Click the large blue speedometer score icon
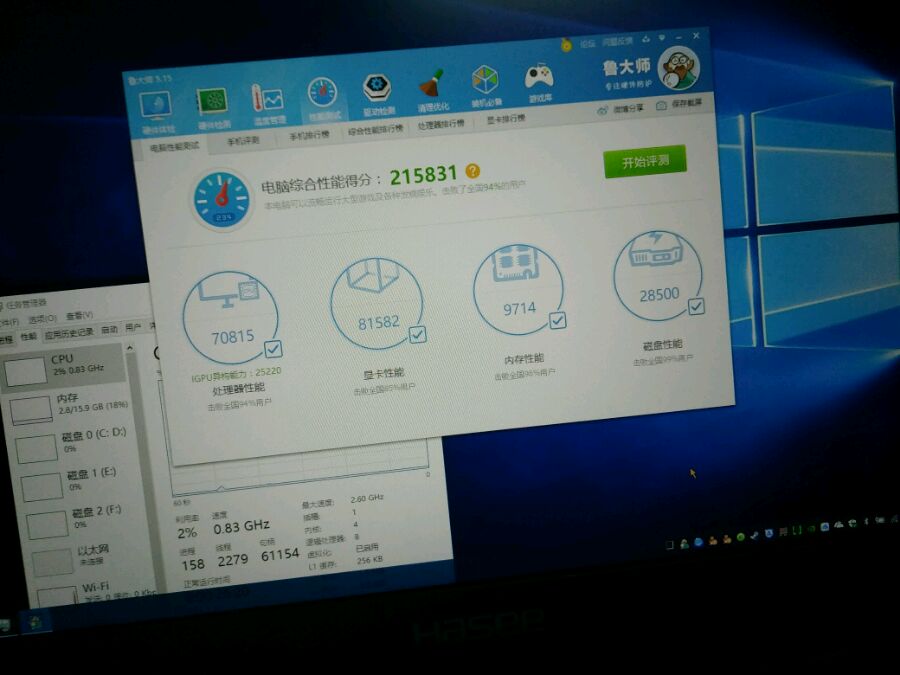The width and height of the screenshot is (900, 675). [x=222, y=200]
